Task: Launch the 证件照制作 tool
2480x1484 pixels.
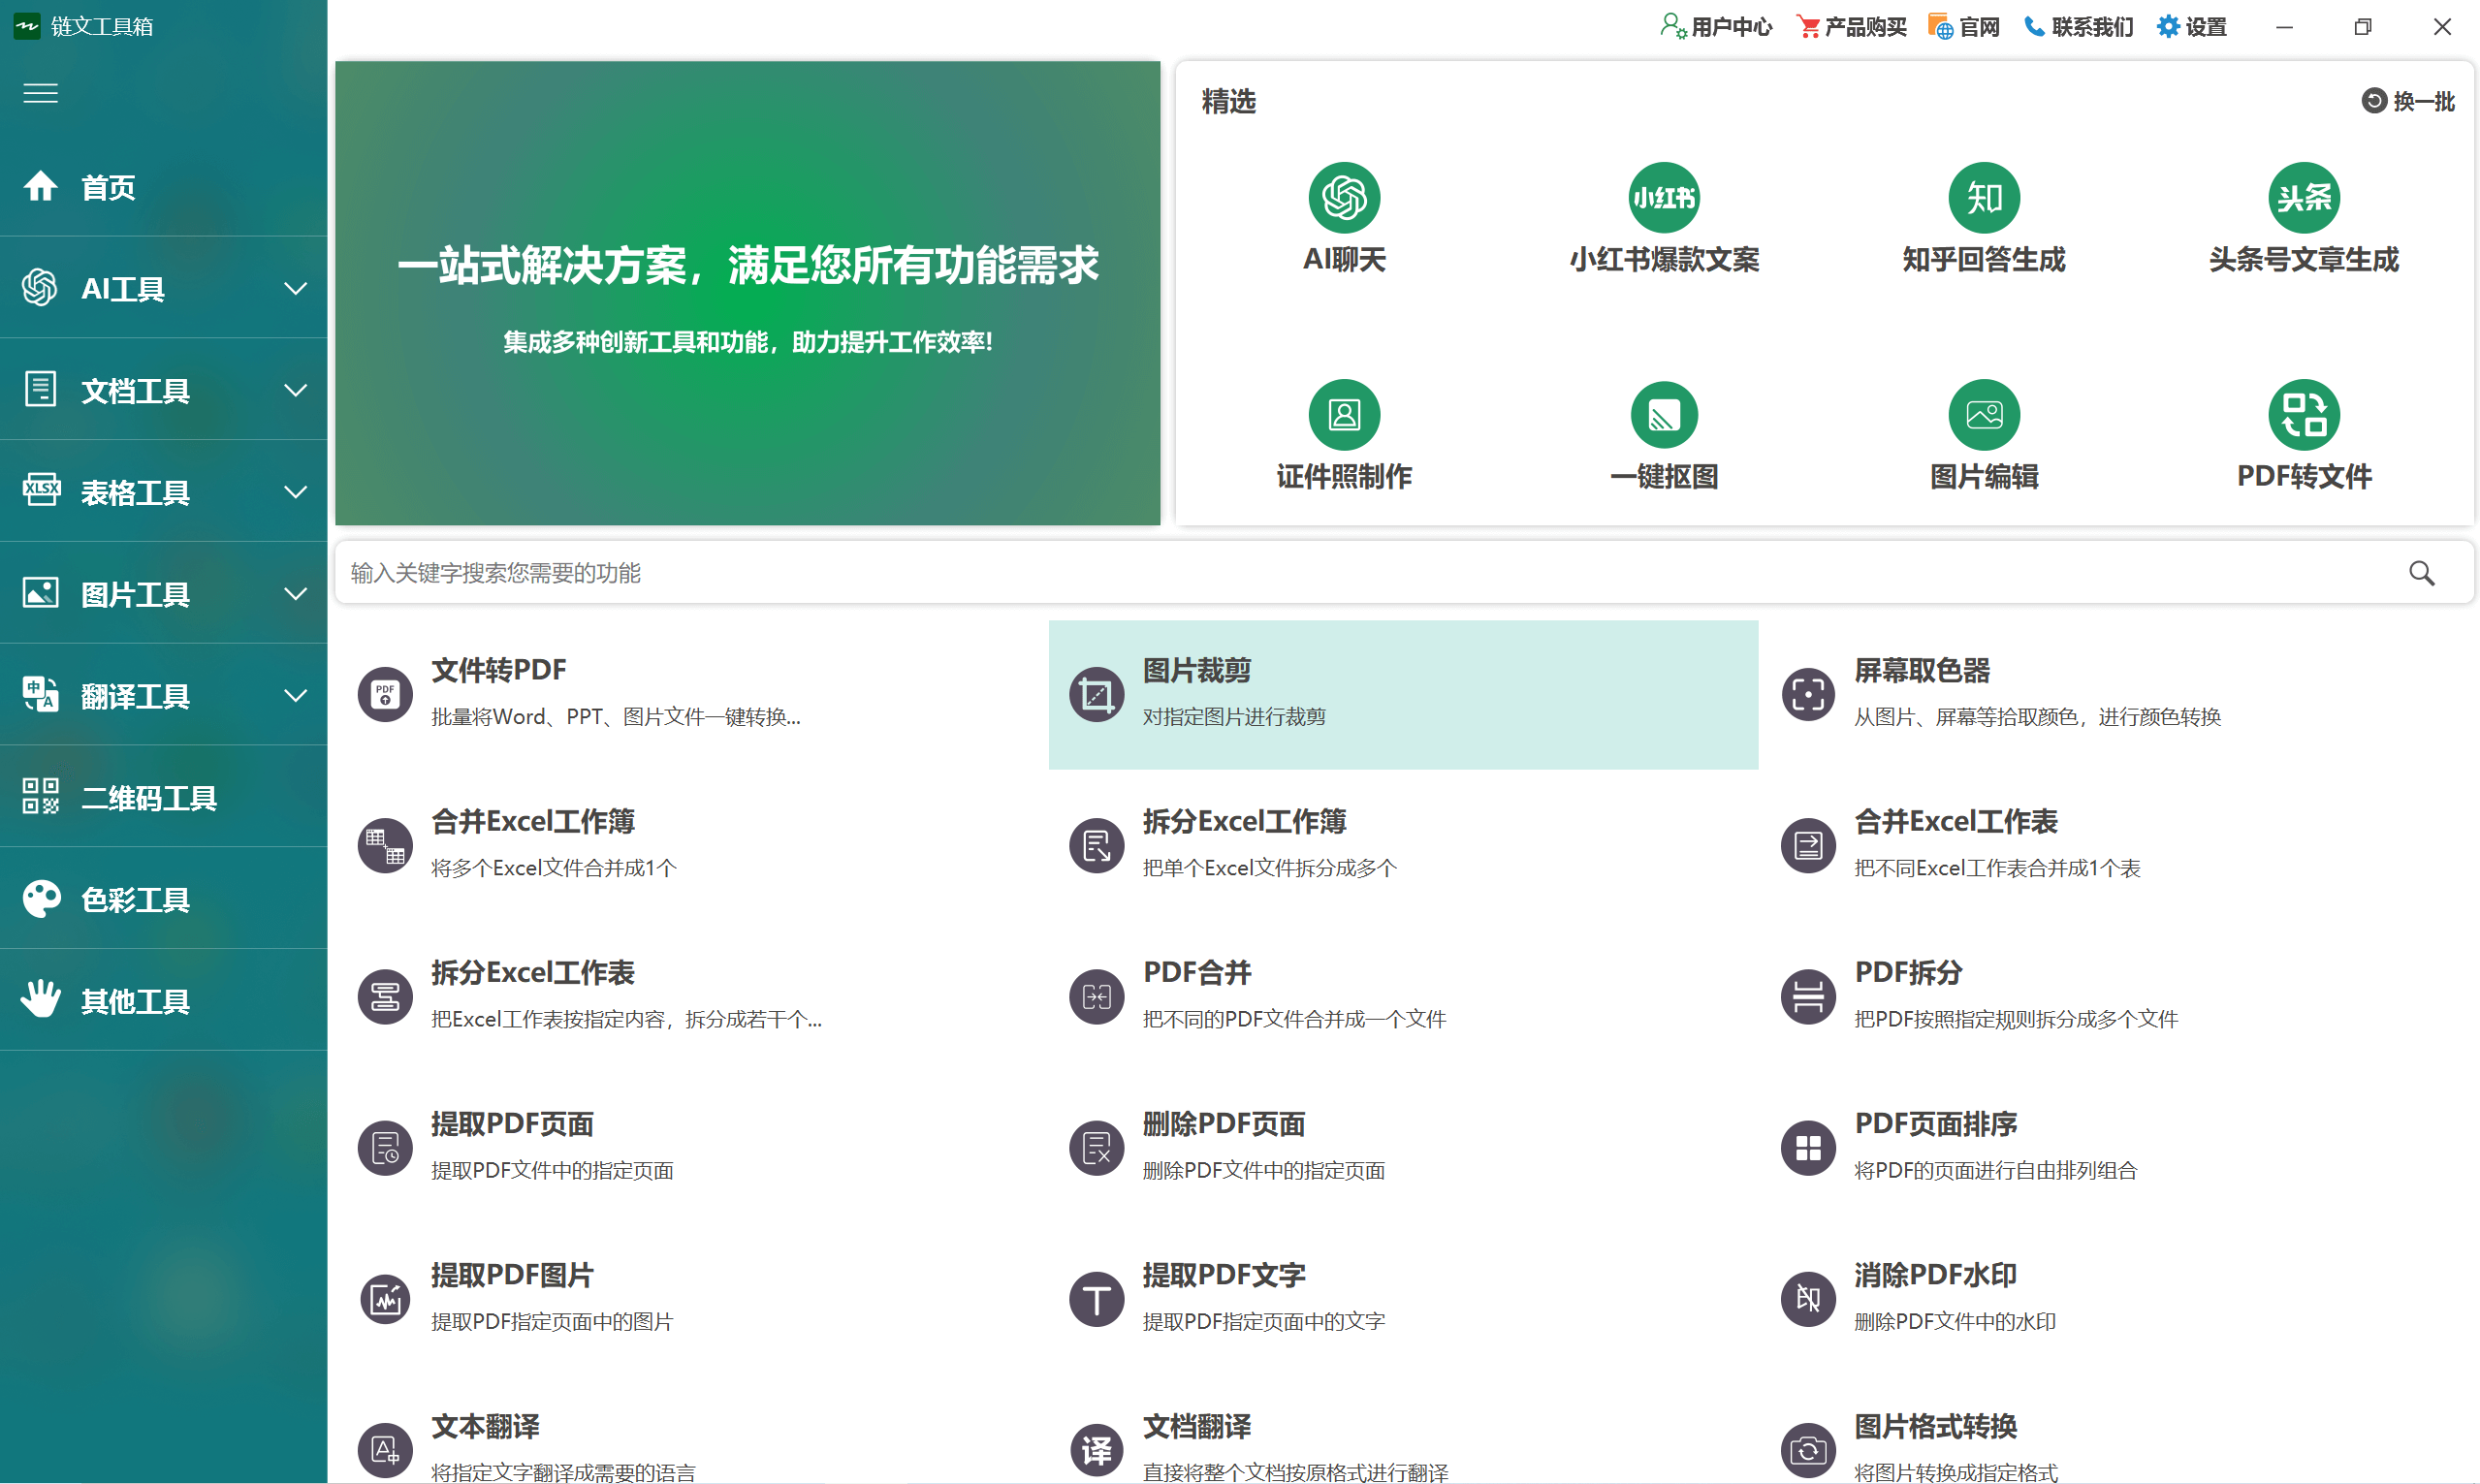Action: click(1344, 438)
